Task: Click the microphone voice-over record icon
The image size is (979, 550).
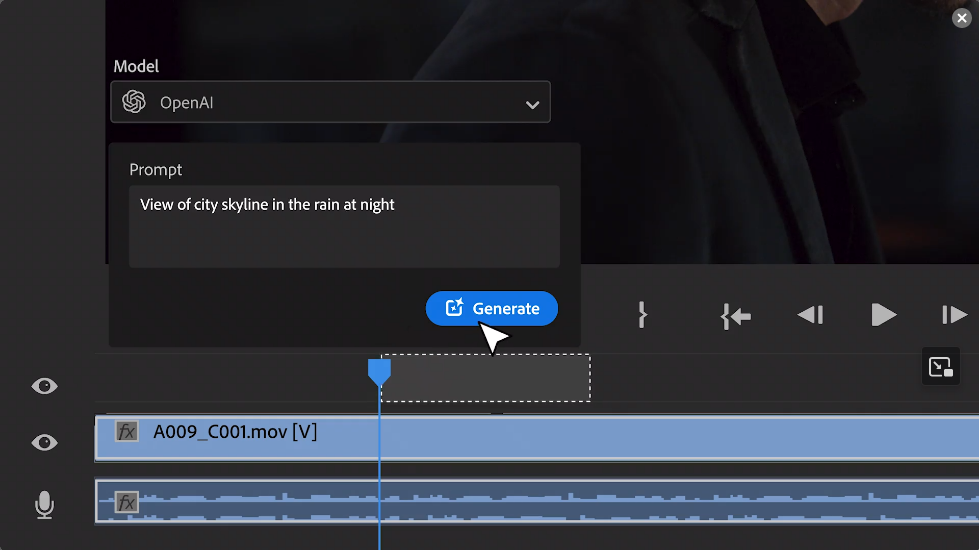Action: click(44, 504)
